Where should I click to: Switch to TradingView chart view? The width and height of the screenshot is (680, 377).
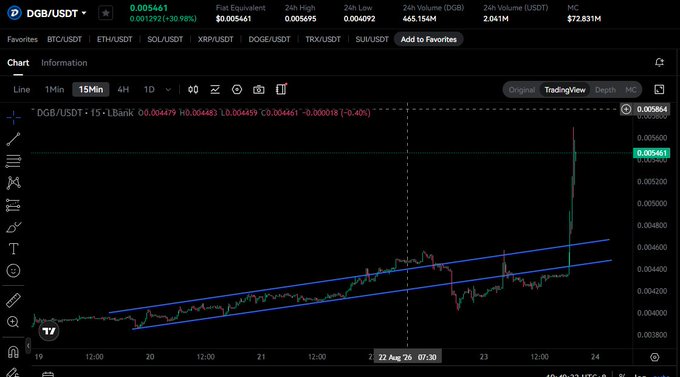pos(565,90)
